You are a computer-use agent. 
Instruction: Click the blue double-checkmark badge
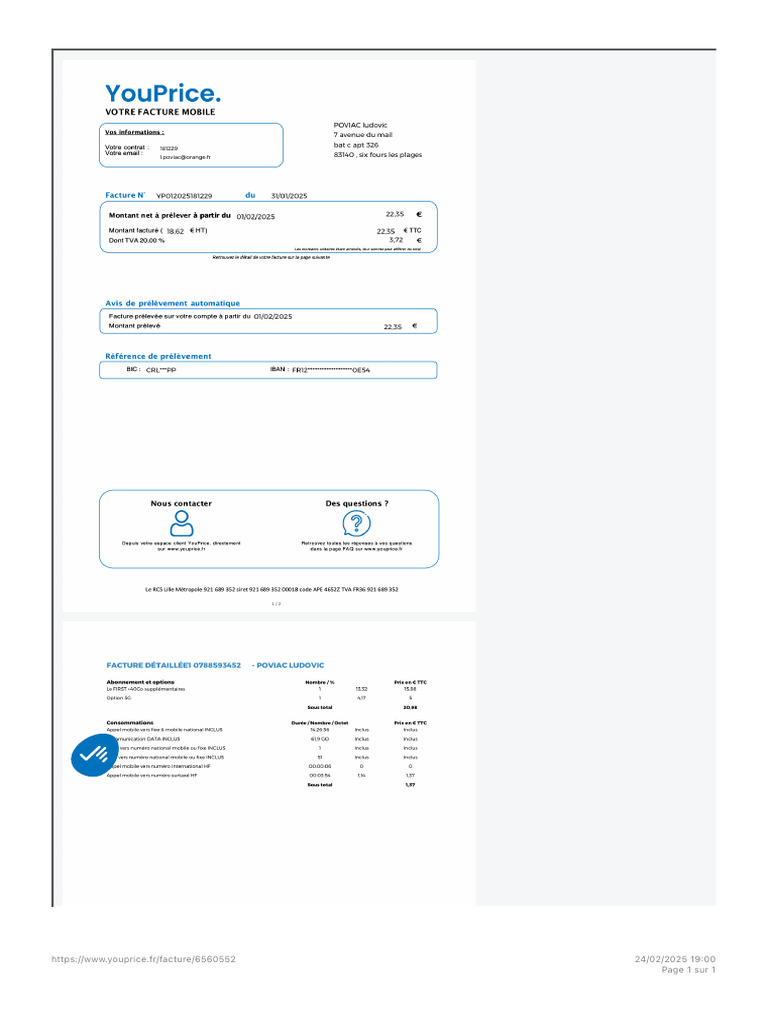click(94, 755)
